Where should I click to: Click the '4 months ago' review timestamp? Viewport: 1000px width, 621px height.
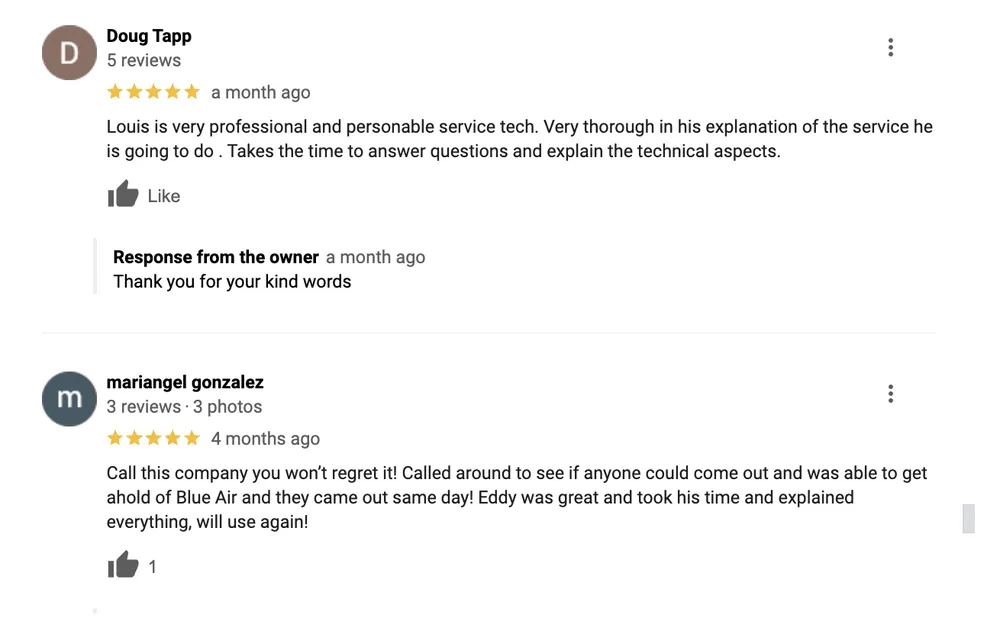click(x=265, y=438)
